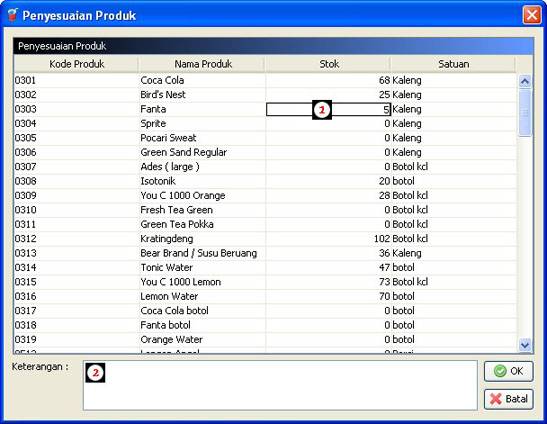
Task: Select Green Sand Regular row
Action: [x=265, y=152]
